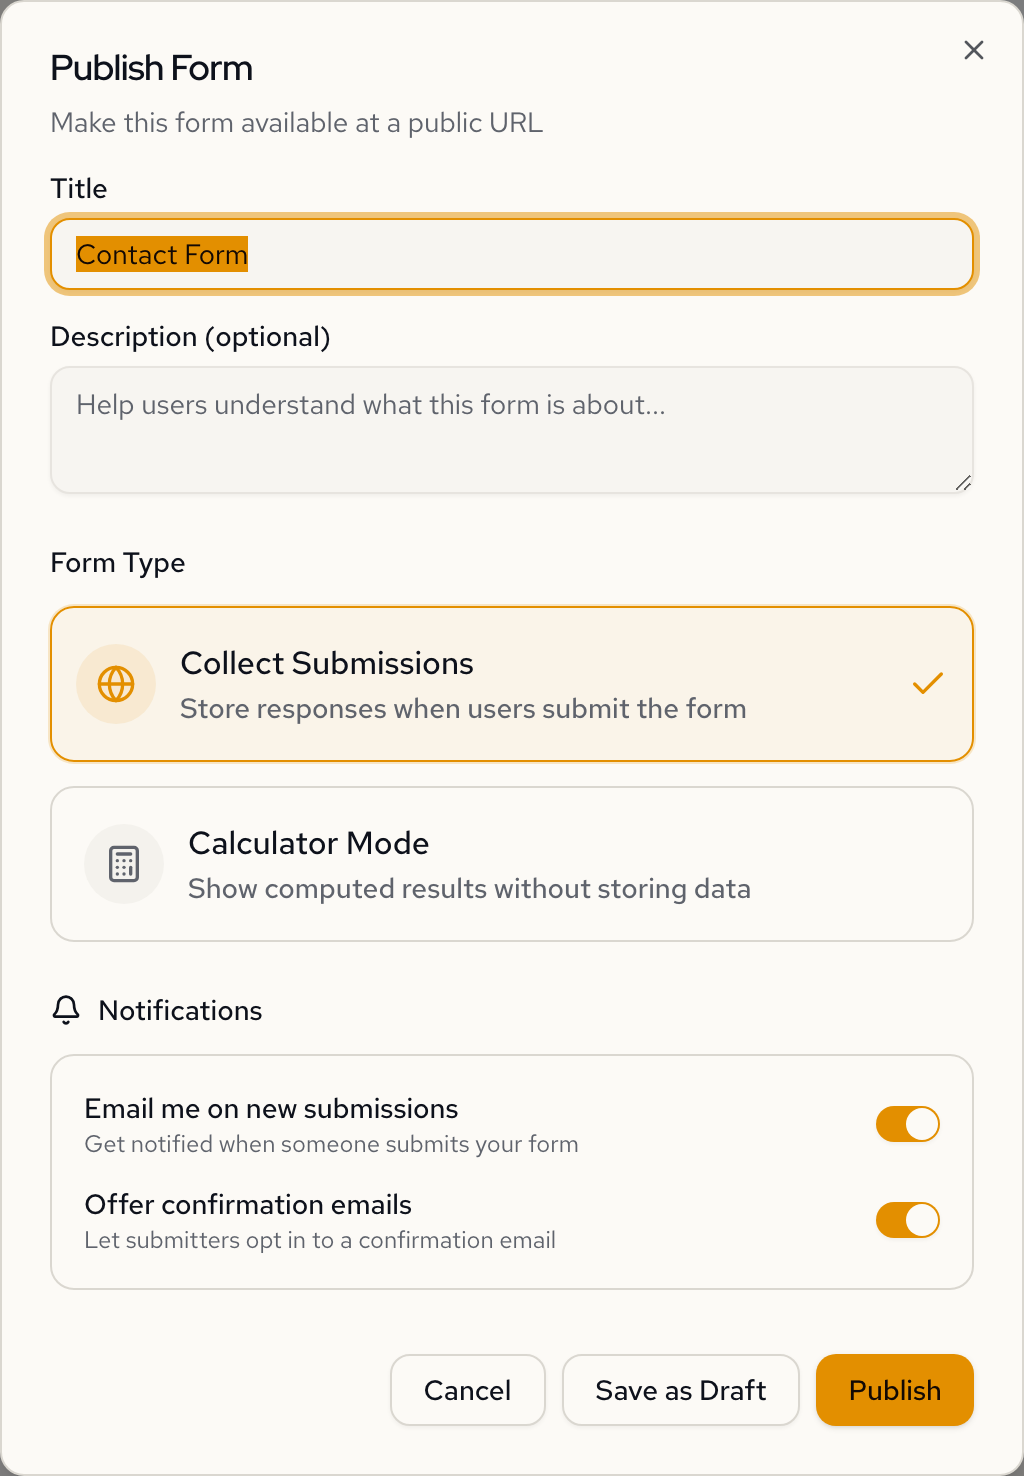1024x1476 pixels.
Task: Click the "Offer confirmation emails" label
Action: coord(248,1205)
